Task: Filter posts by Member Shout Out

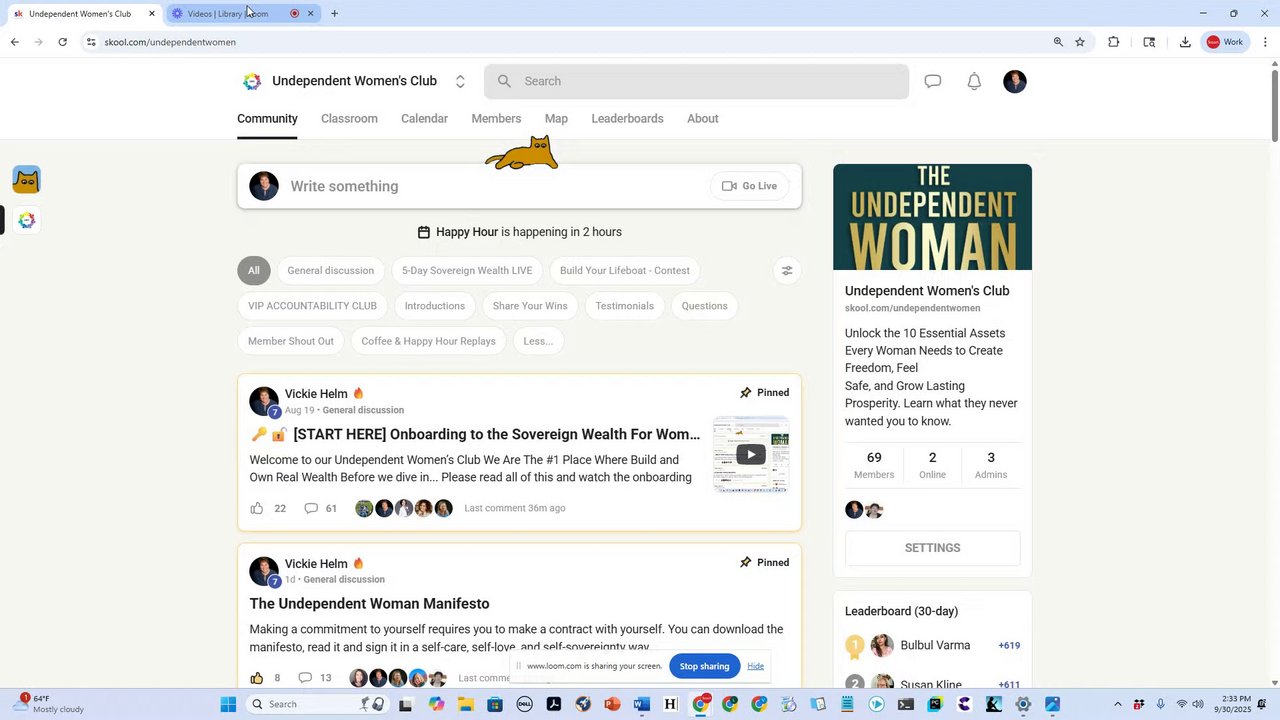Action: pos(291,341)
